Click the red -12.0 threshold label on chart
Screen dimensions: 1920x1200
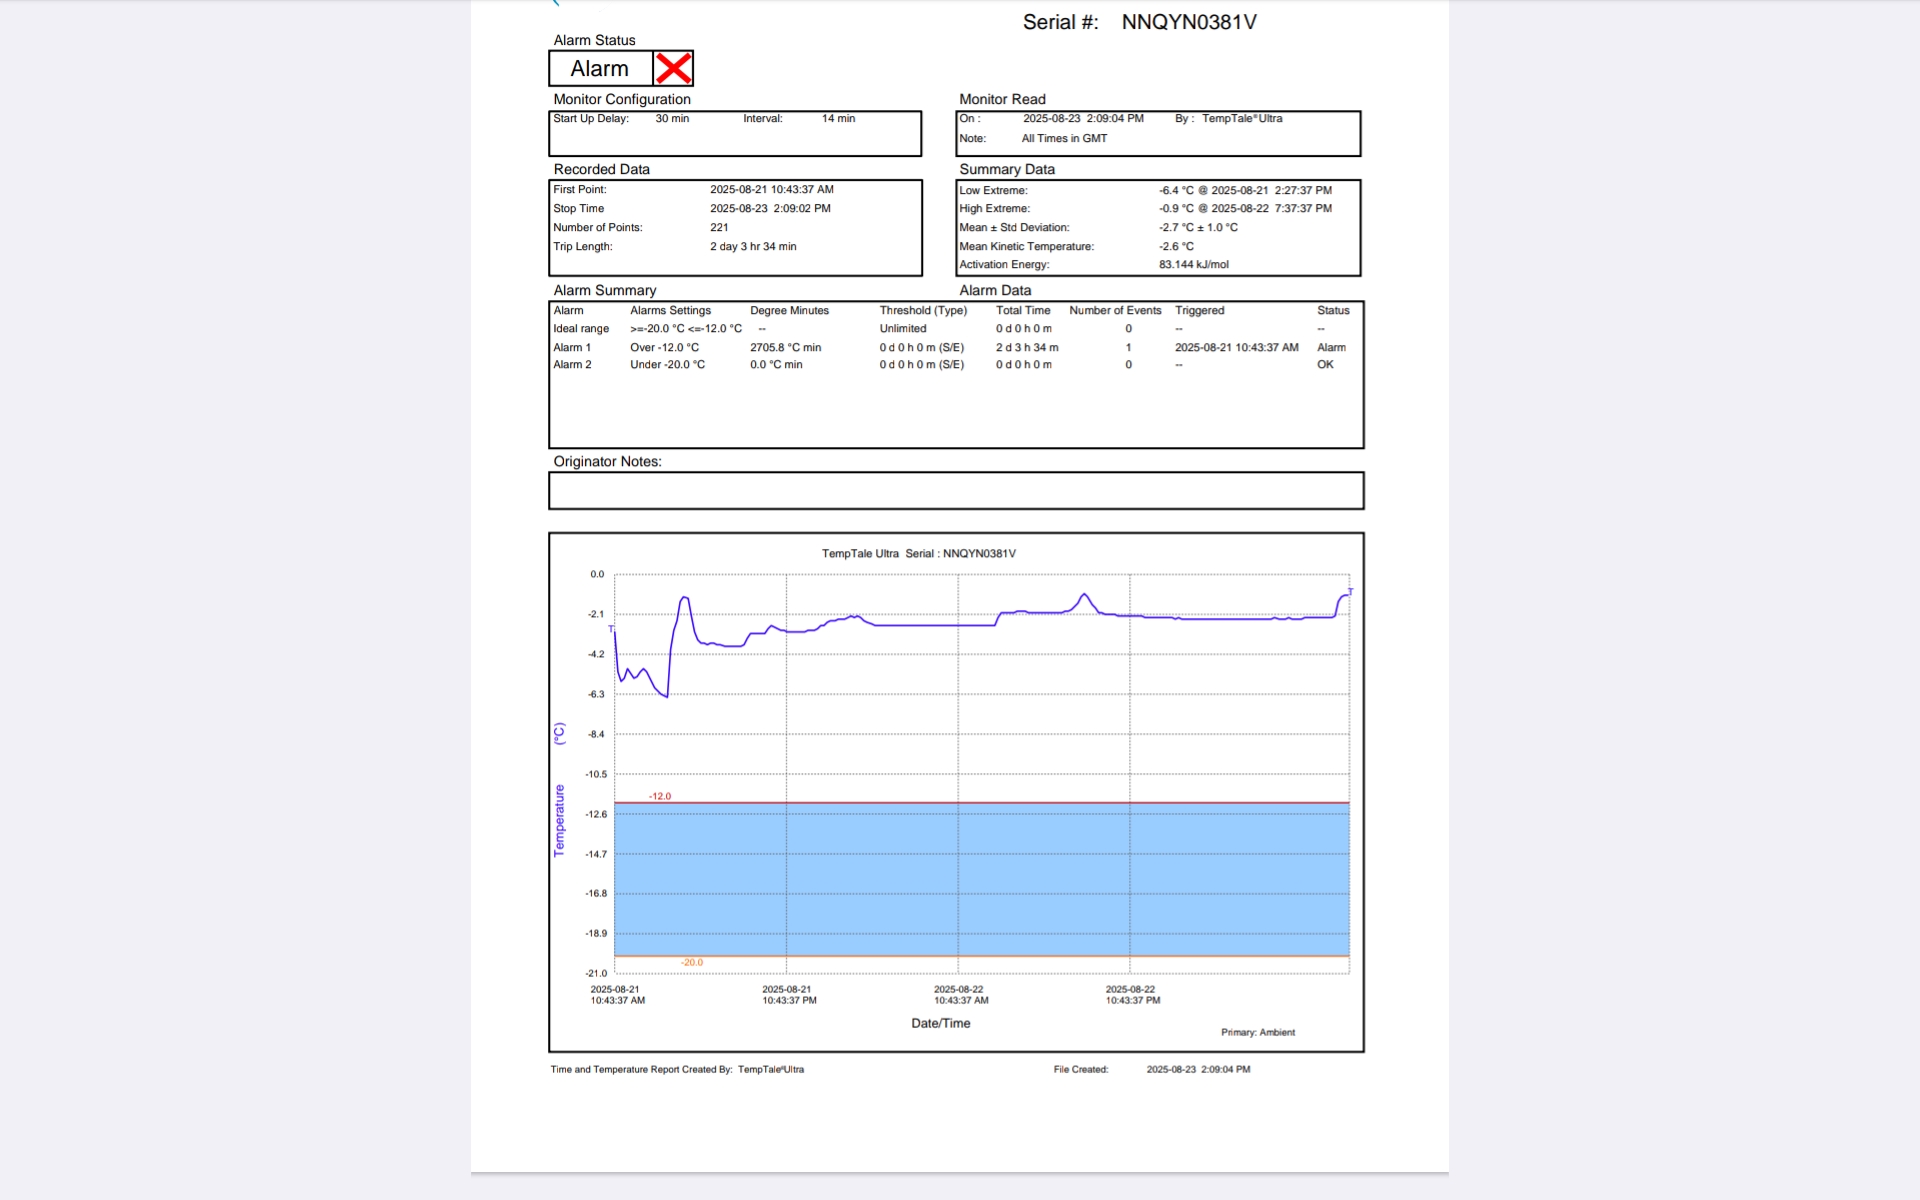tap(660, 796)
